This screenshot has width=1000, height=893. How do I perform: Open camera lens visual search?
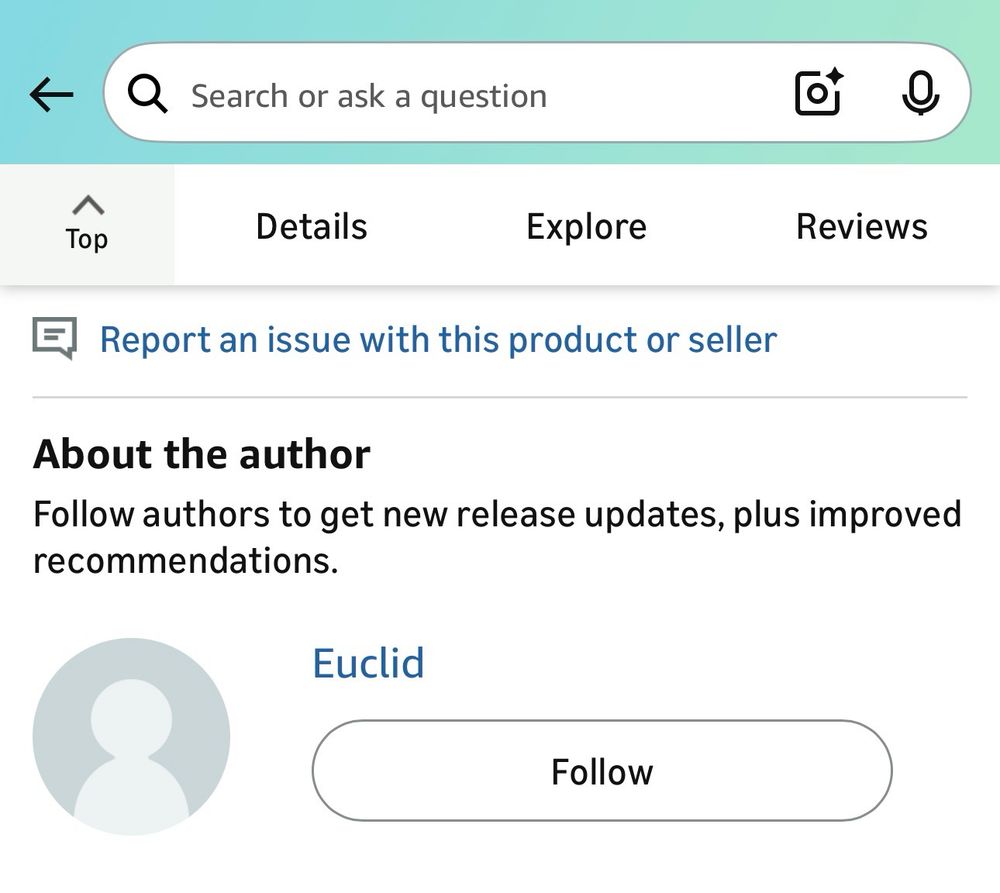pos(818,94)
